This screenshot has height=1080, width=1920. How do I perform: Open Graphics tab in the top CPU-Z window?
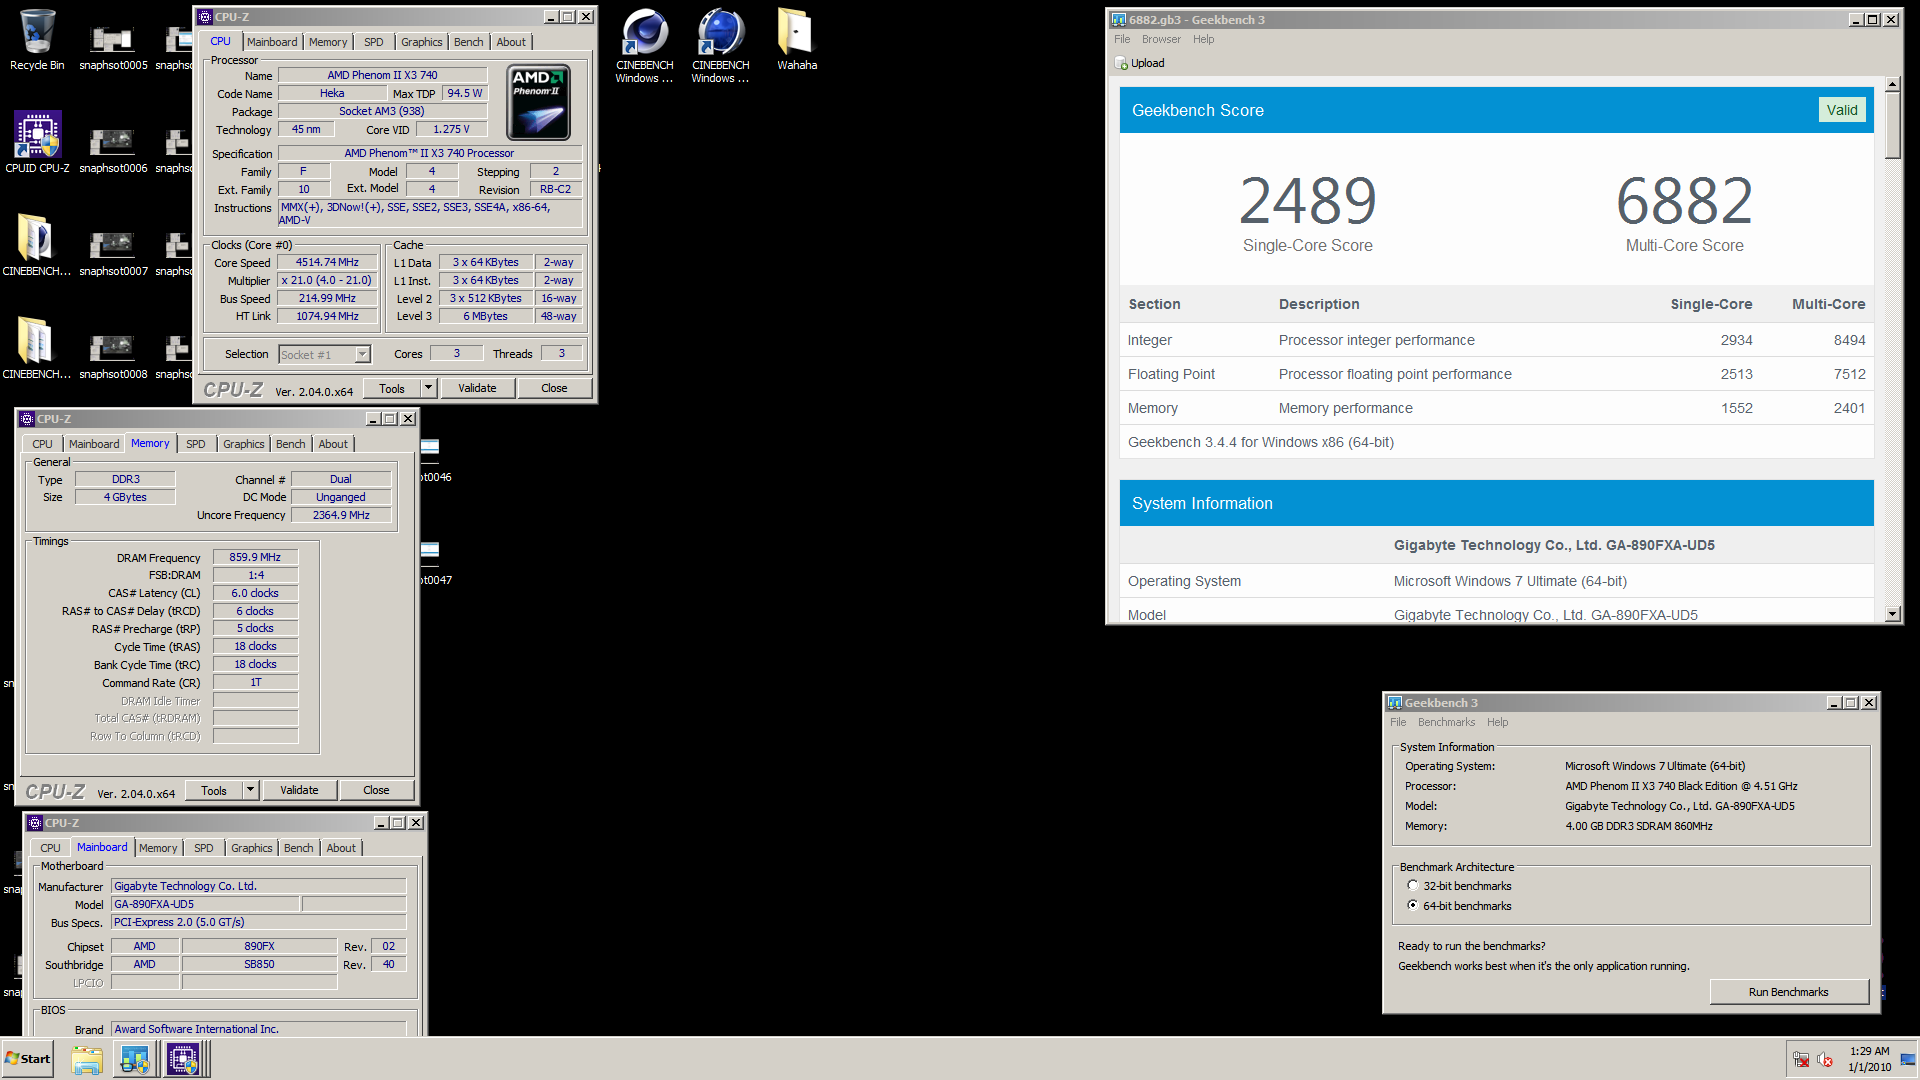[x=421, y=42]
